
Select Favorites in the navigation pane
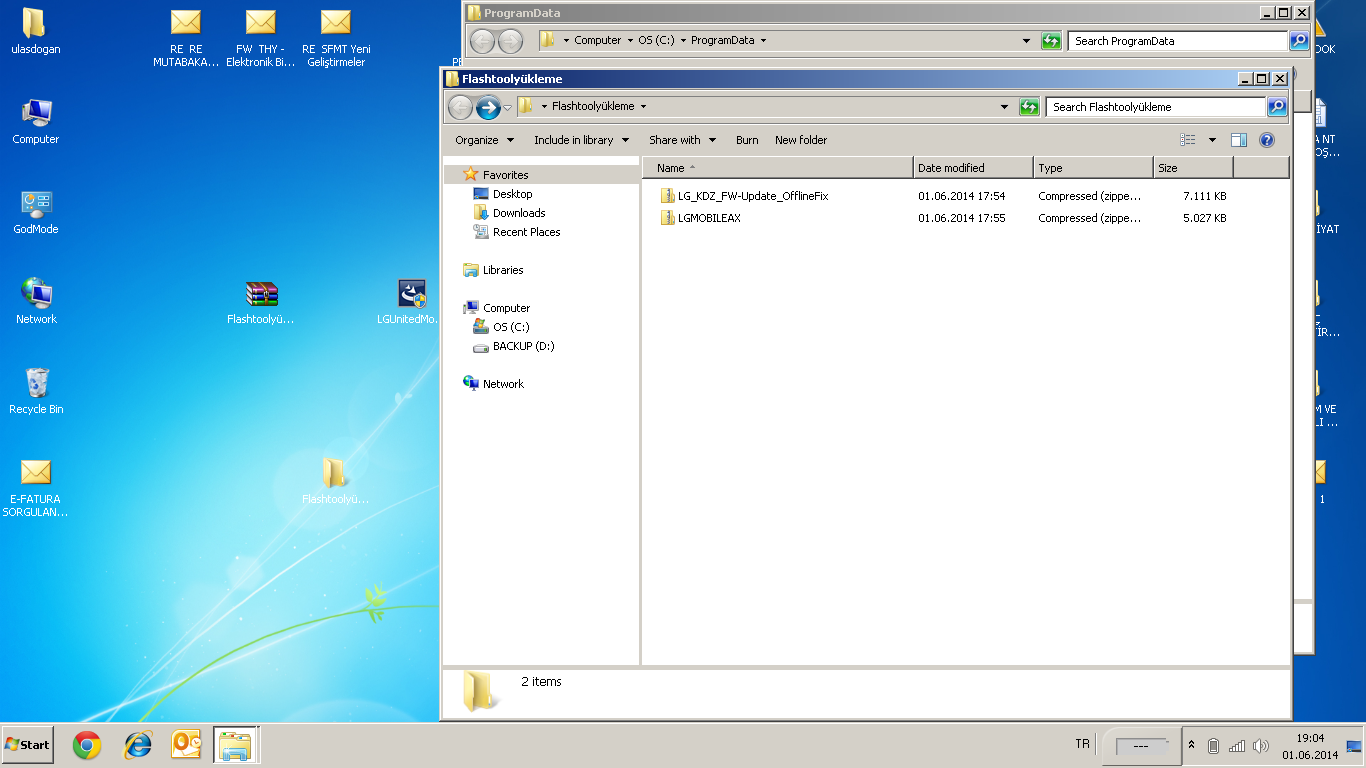click(x=505, y=175)
